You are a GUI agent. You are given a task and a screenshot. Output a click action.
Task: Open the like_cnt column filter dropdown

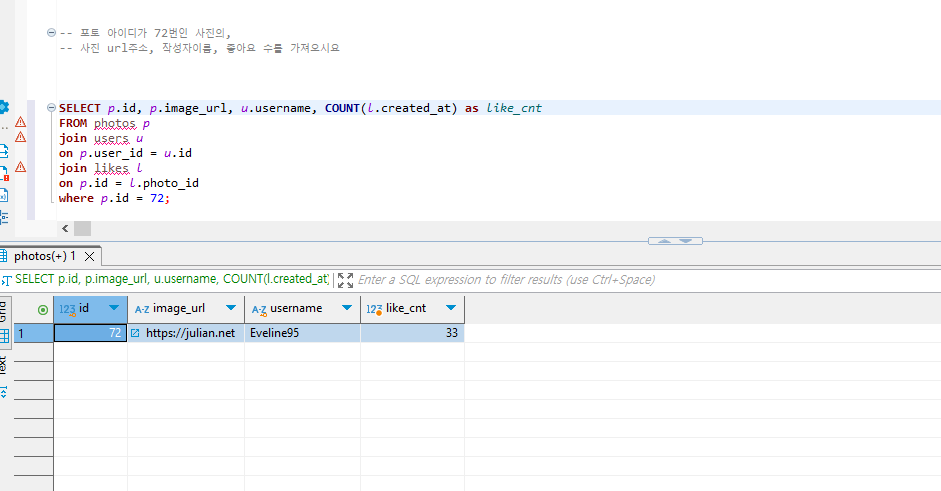tap(451, 308)
